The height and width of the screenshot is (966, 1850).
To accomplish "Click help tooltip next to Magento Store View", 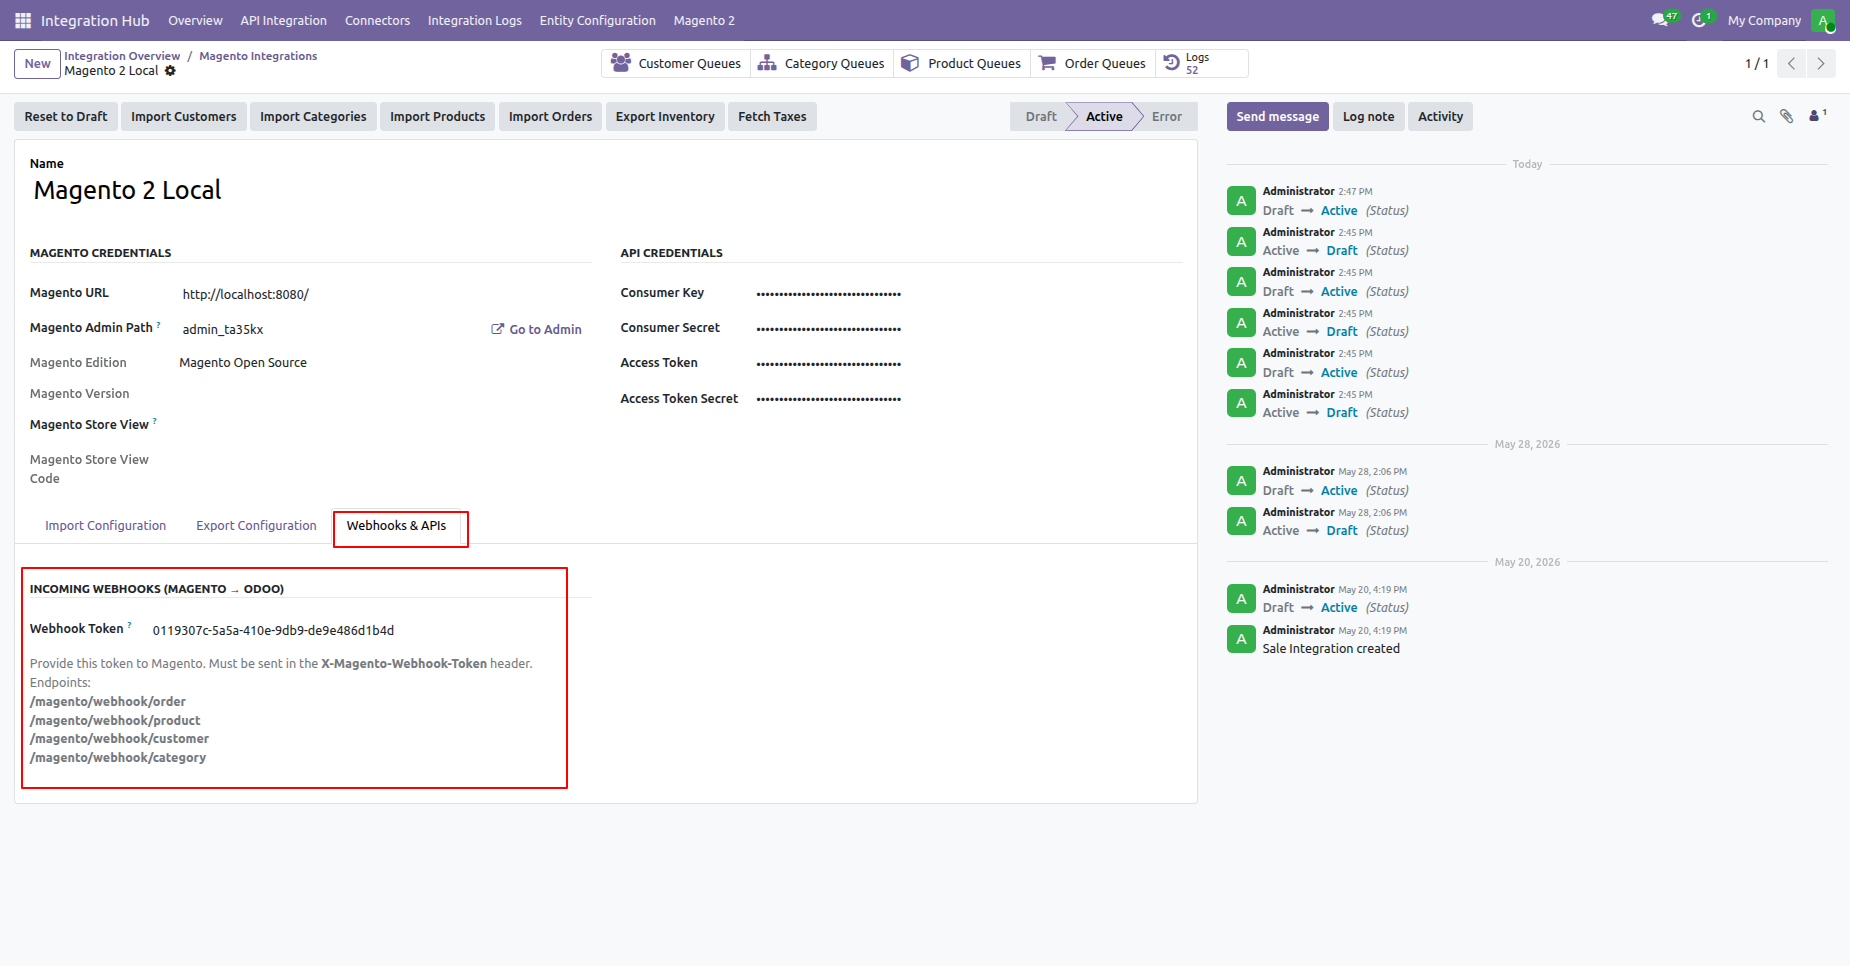I will pos(154,422).
